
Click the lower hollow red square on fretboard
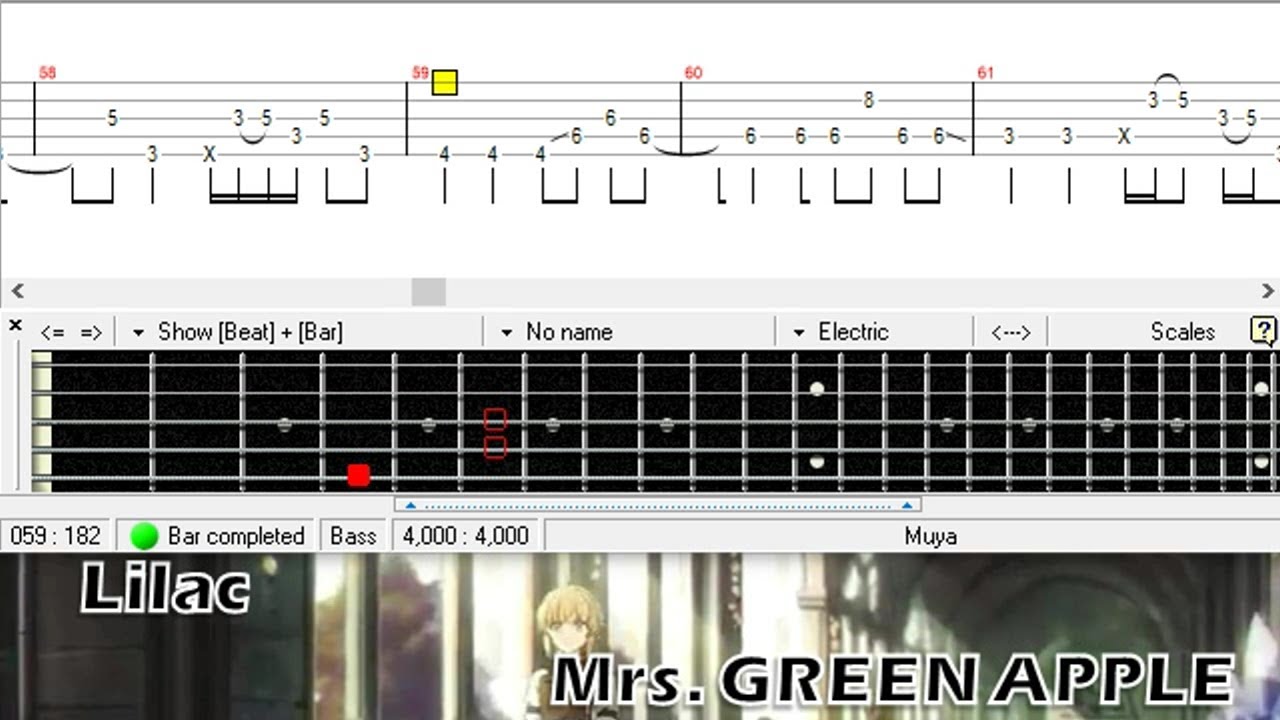(494, 447)
